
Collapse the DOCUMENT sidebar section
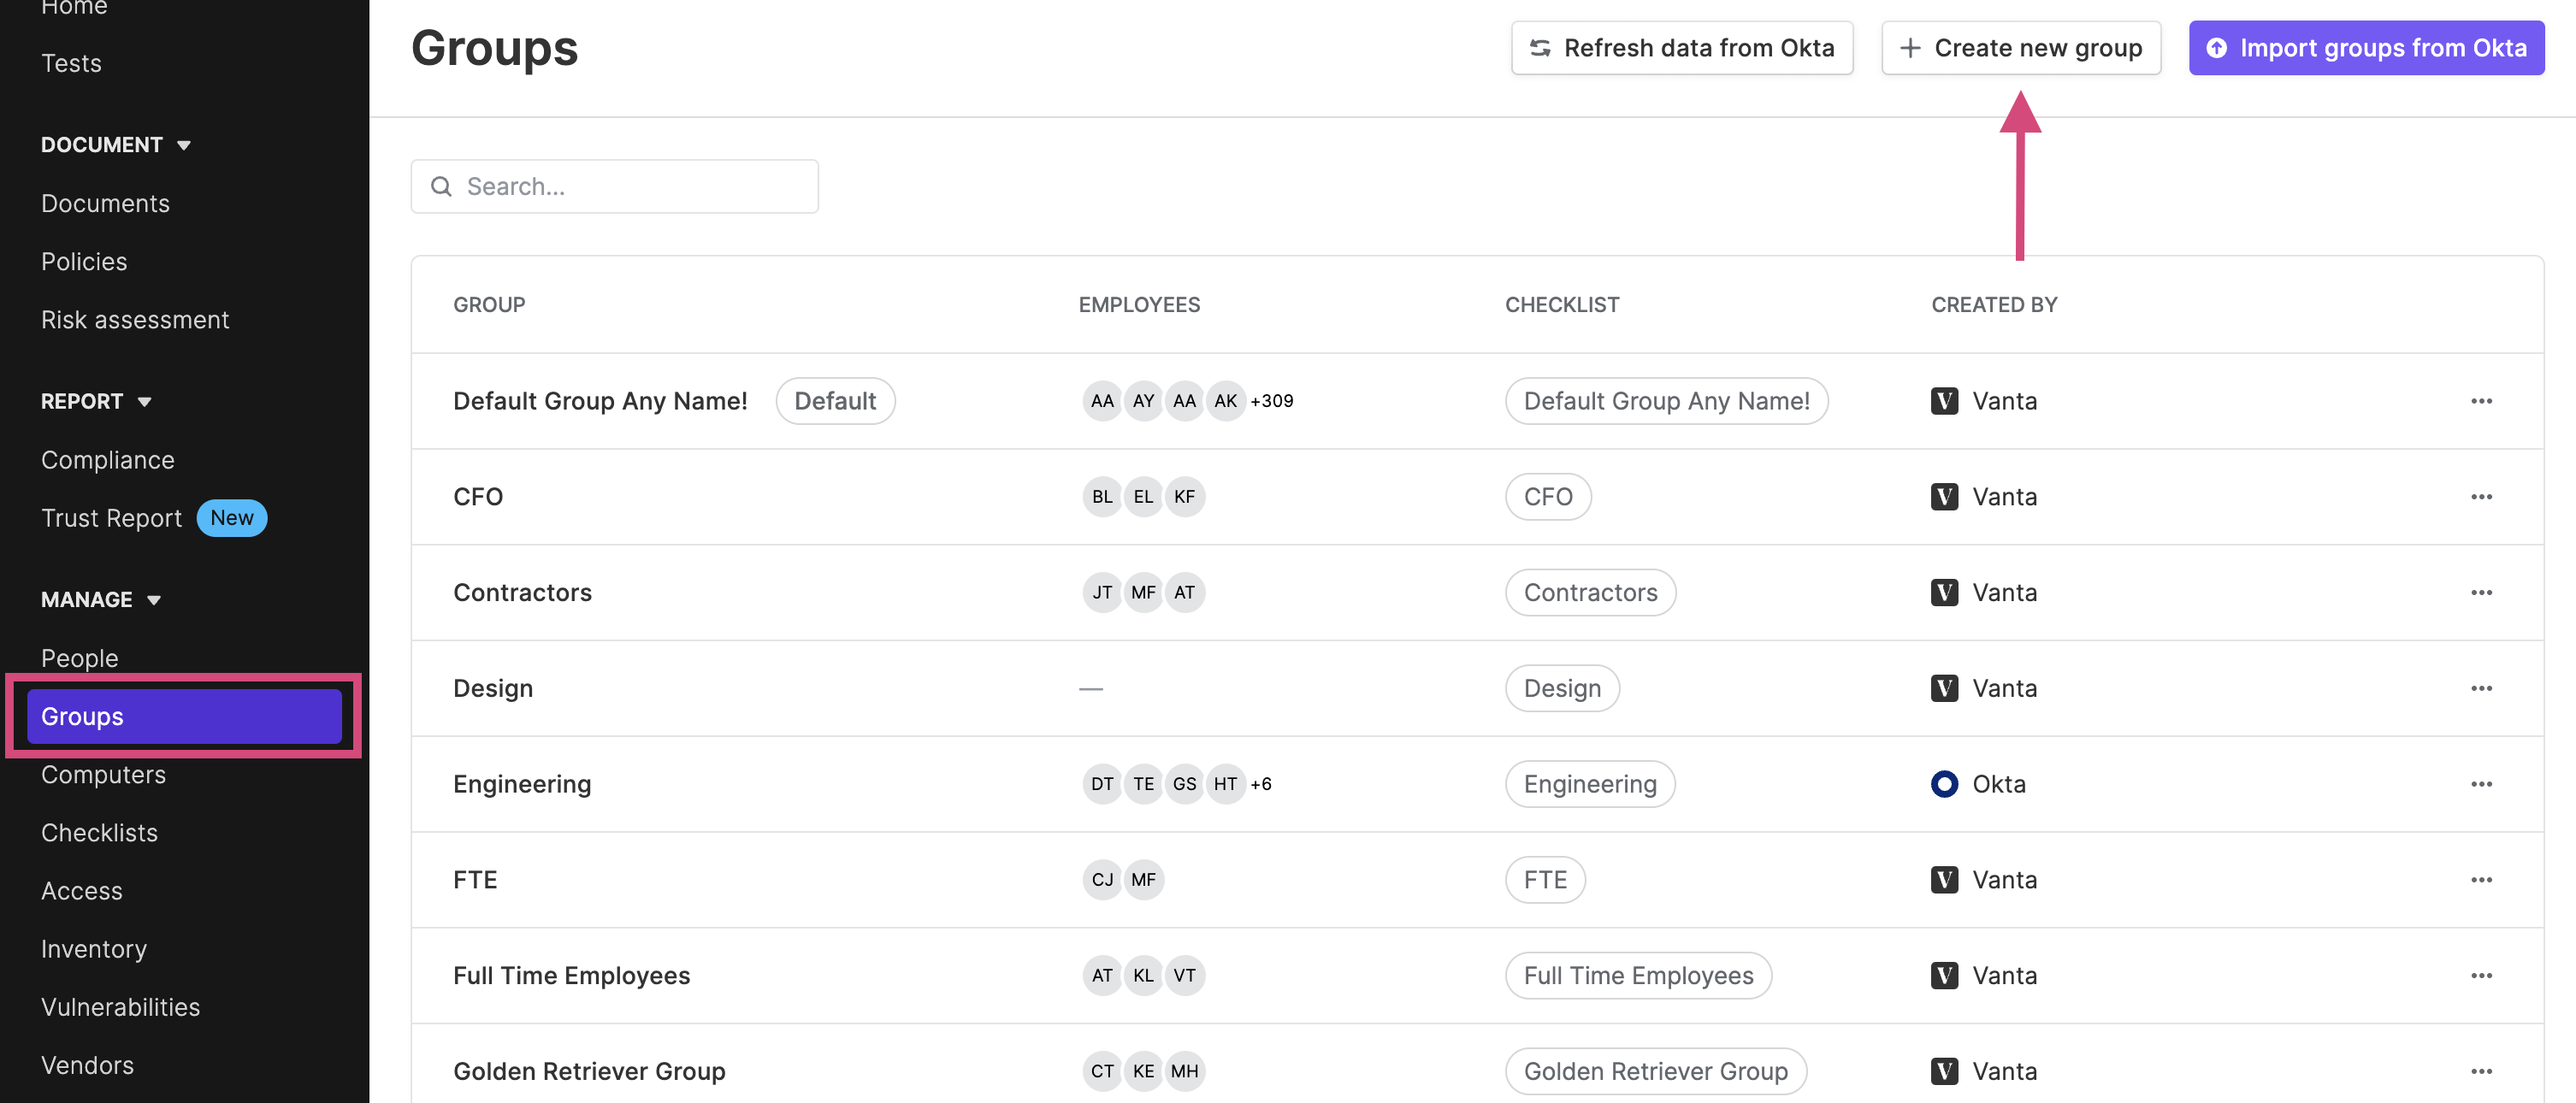click(116, 145)
